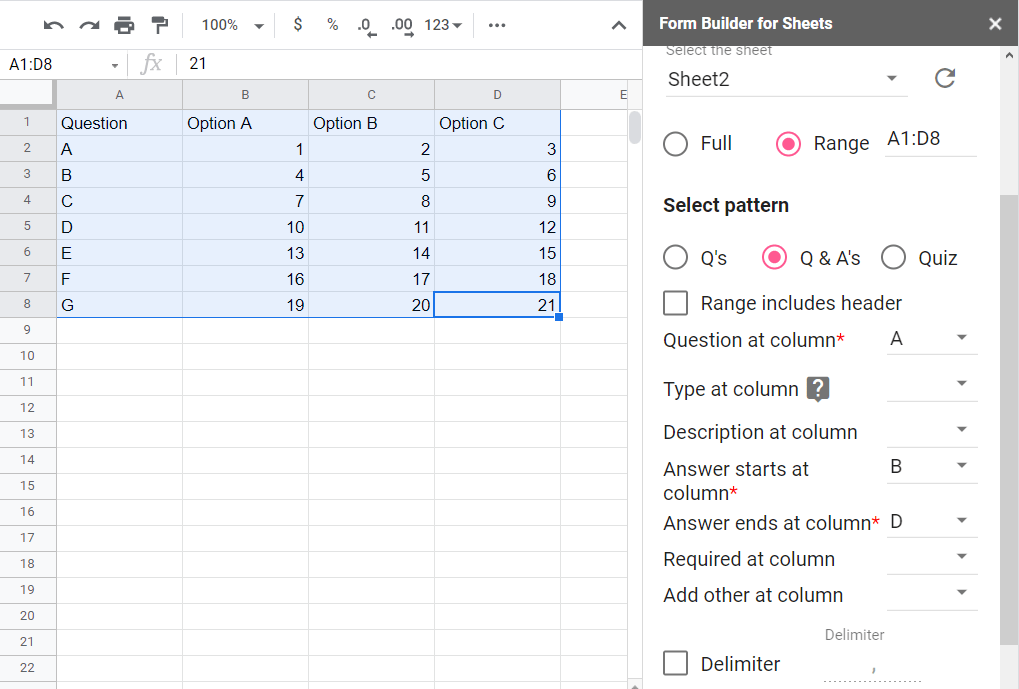Select the Q & A's pattern radio
The width and height of the screenshot is (1019, 689).
point(774,257)
